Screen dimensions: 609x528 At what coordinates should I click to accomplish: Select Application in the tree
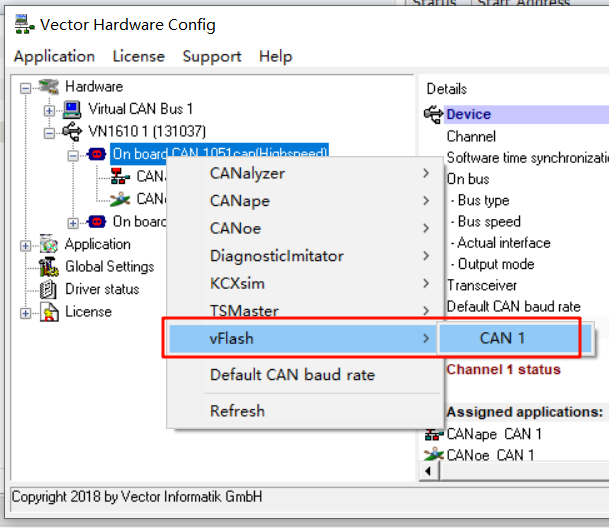tap(97, 244)
